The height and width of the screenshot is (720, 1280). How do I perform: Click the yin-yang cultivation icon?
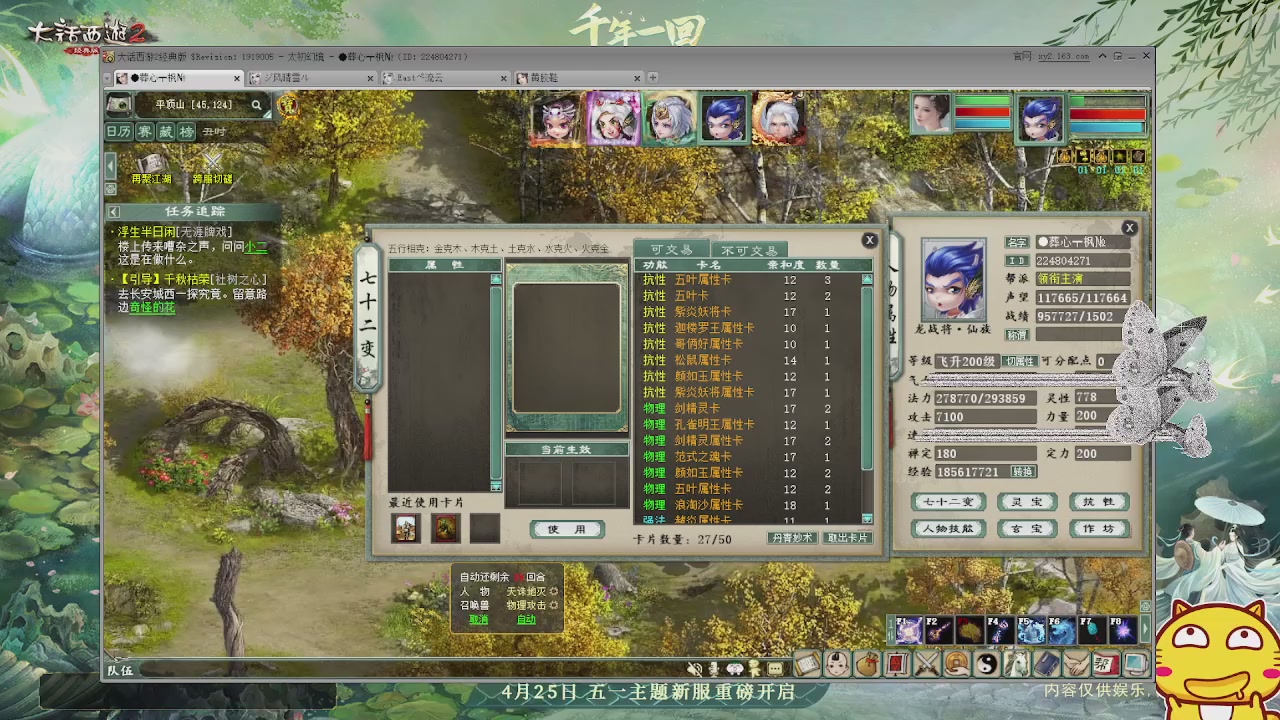click(x=988, y=663)
